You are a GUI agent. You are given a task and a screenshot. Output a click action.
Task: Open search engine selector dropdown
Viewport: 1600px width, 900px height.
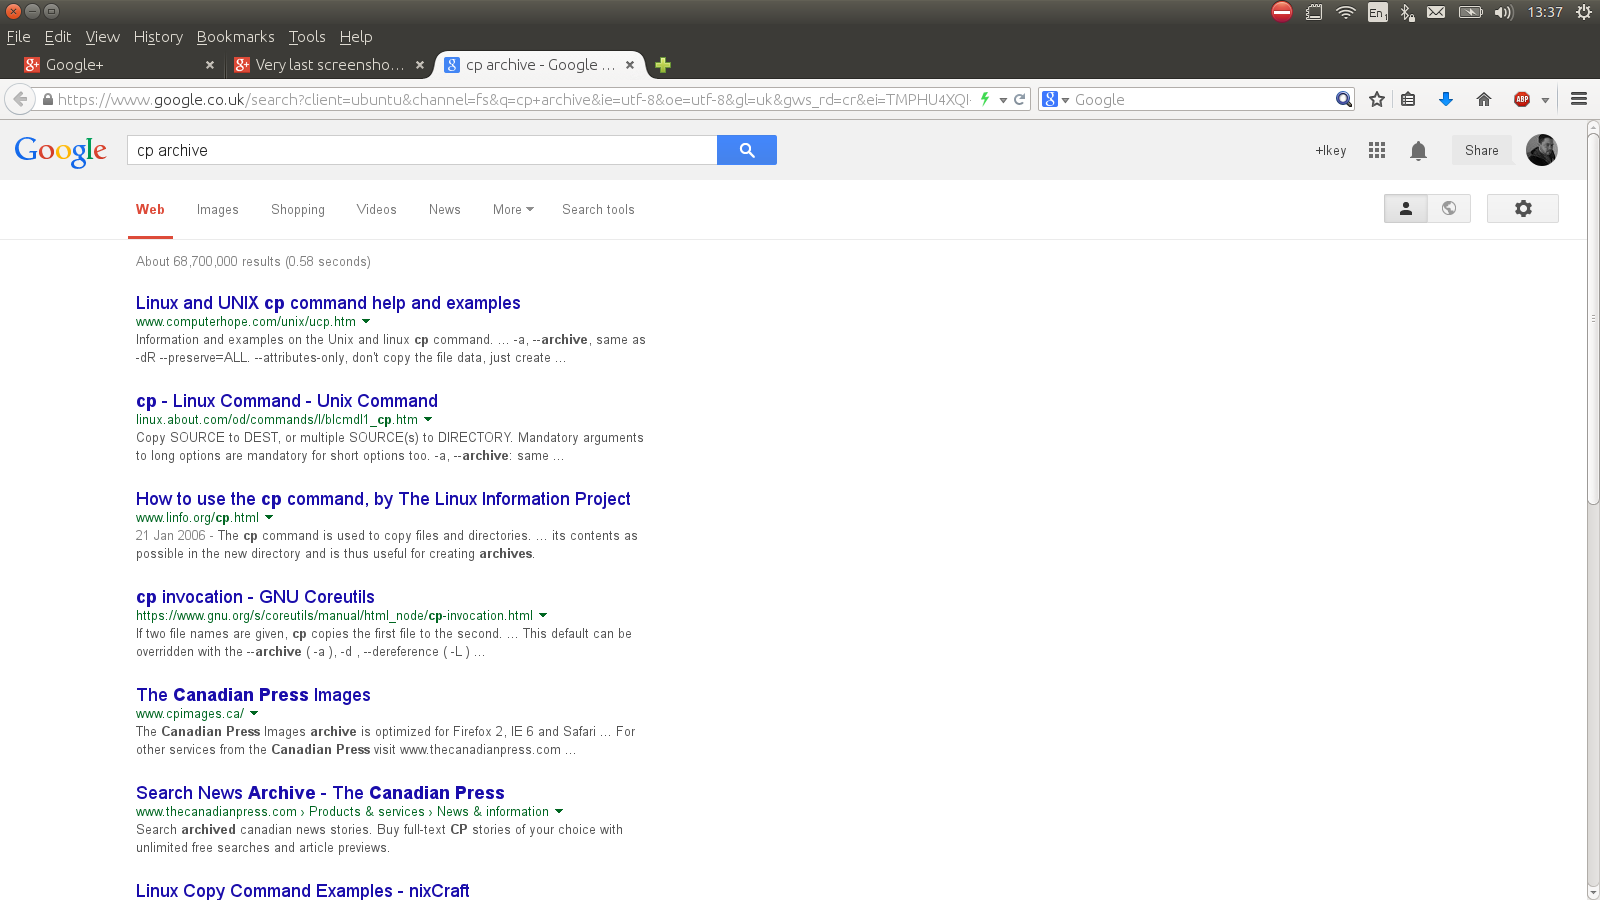point(1055,99)
